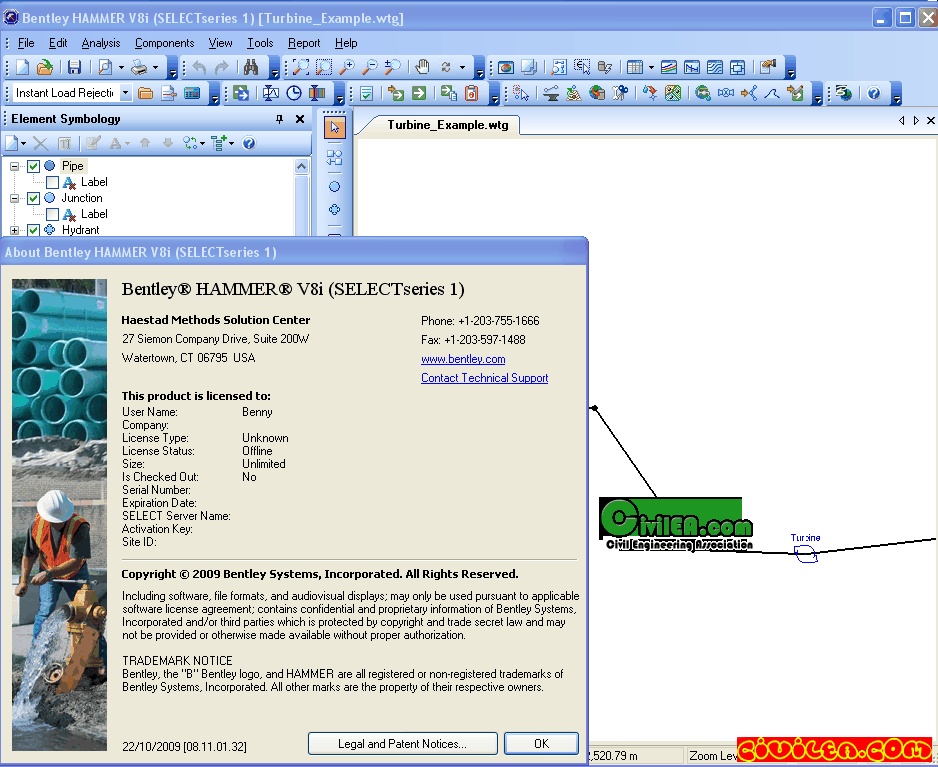The image size is (938, 767).
Task: Open the New symbology dropdown arrow in Element Symbology
Action: point(23,143)
